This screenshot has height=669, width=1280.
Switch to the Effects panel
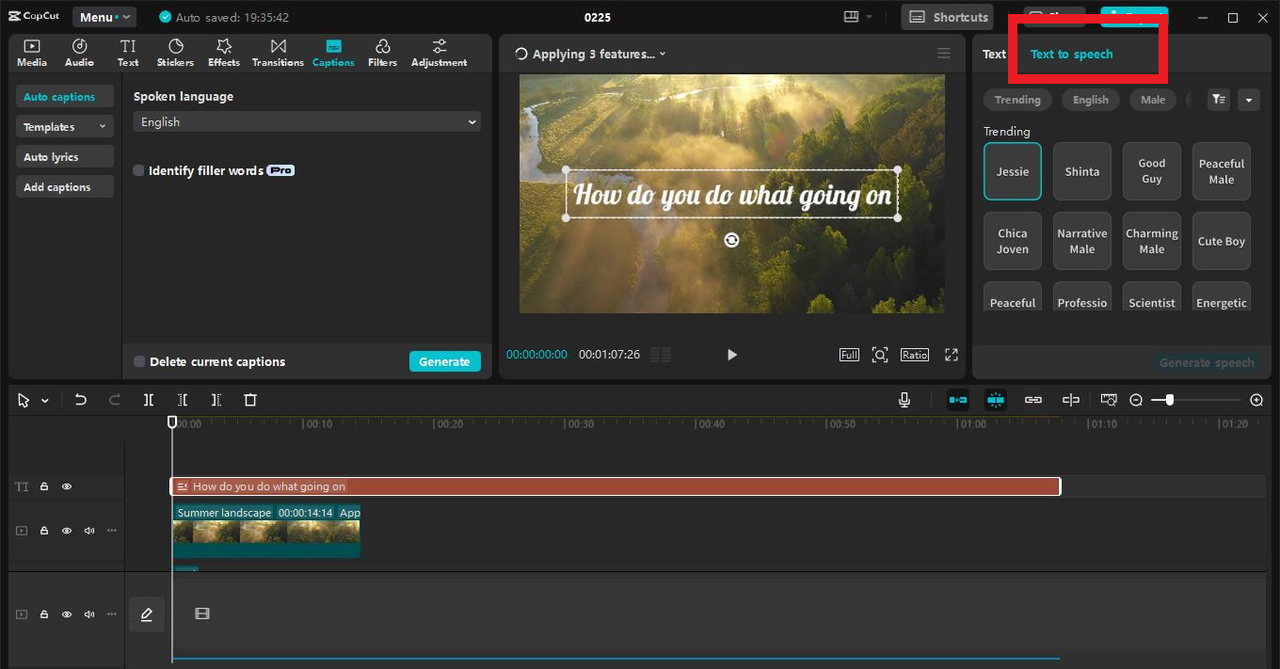(223, 51)
